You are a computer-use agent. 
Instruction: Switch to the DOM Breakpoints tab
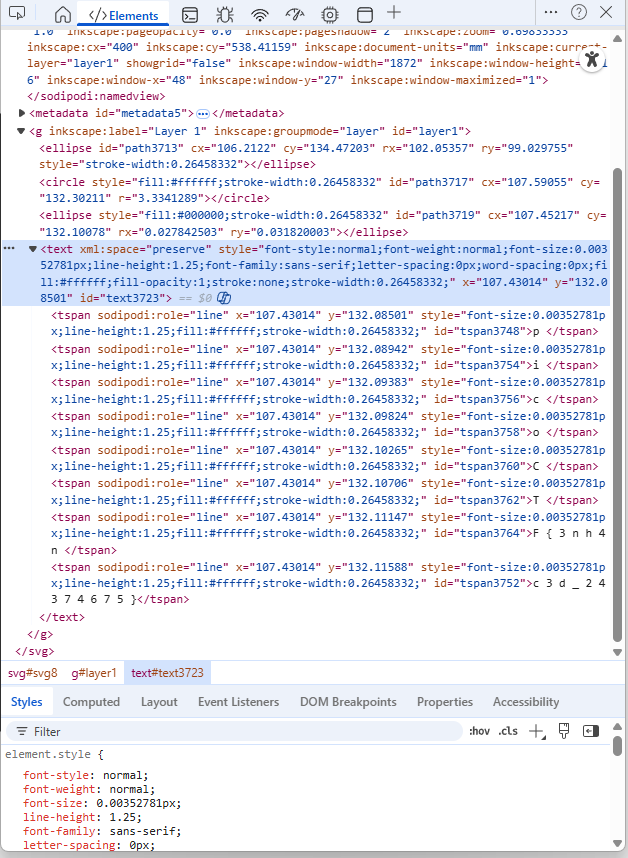coord(348,702)
